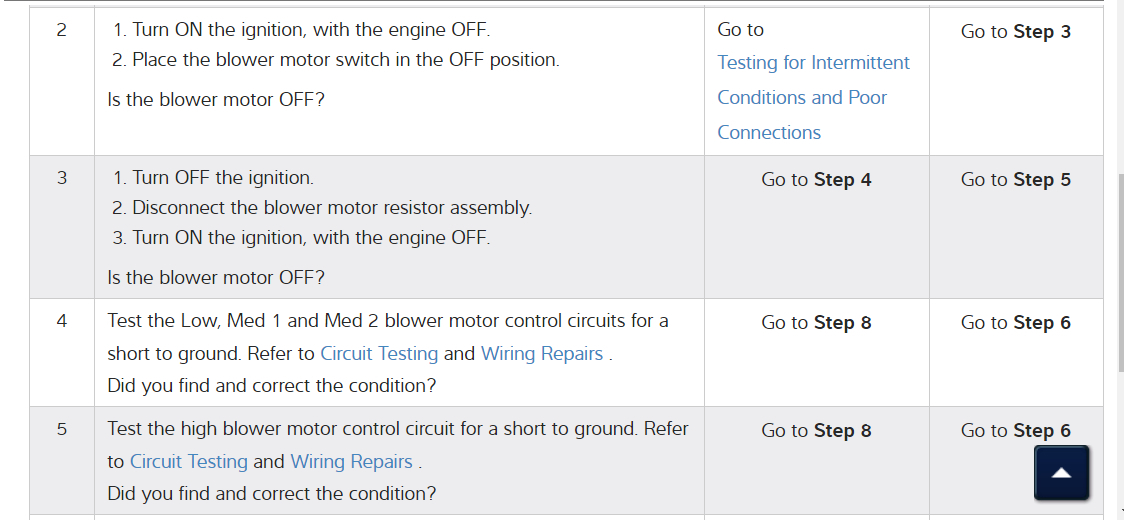Click 'Go to Step 4' in row 3

(x=816, y=180)
